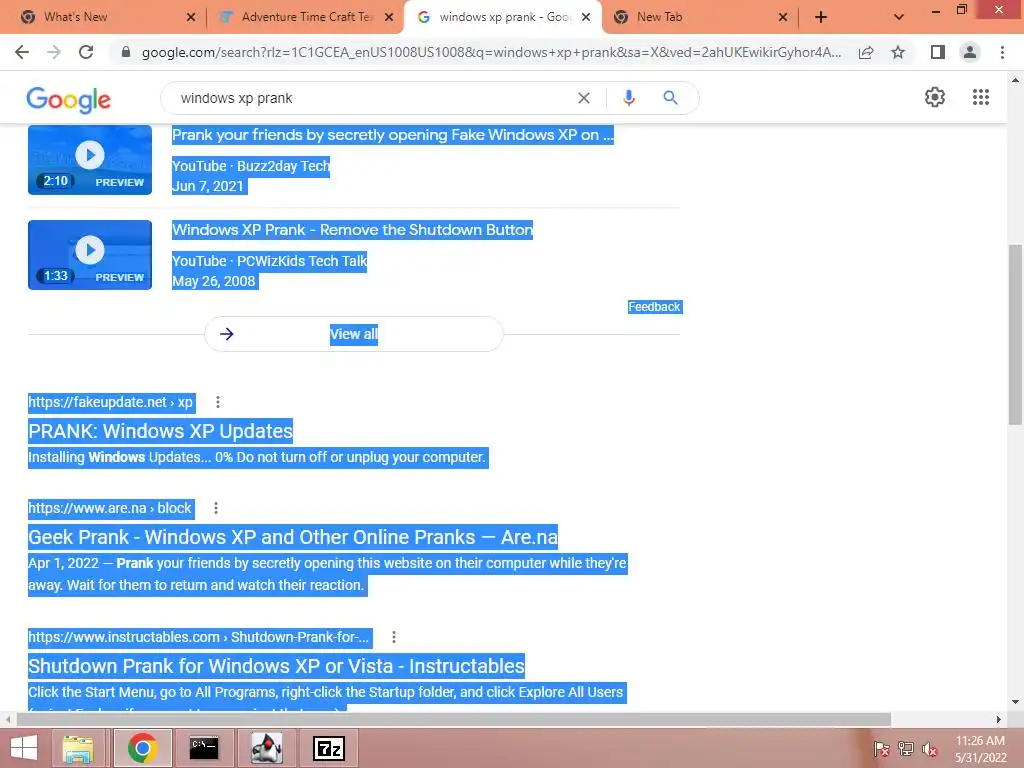View the site lock icon info
This screenshot has width=1024, height=768.
126,52
